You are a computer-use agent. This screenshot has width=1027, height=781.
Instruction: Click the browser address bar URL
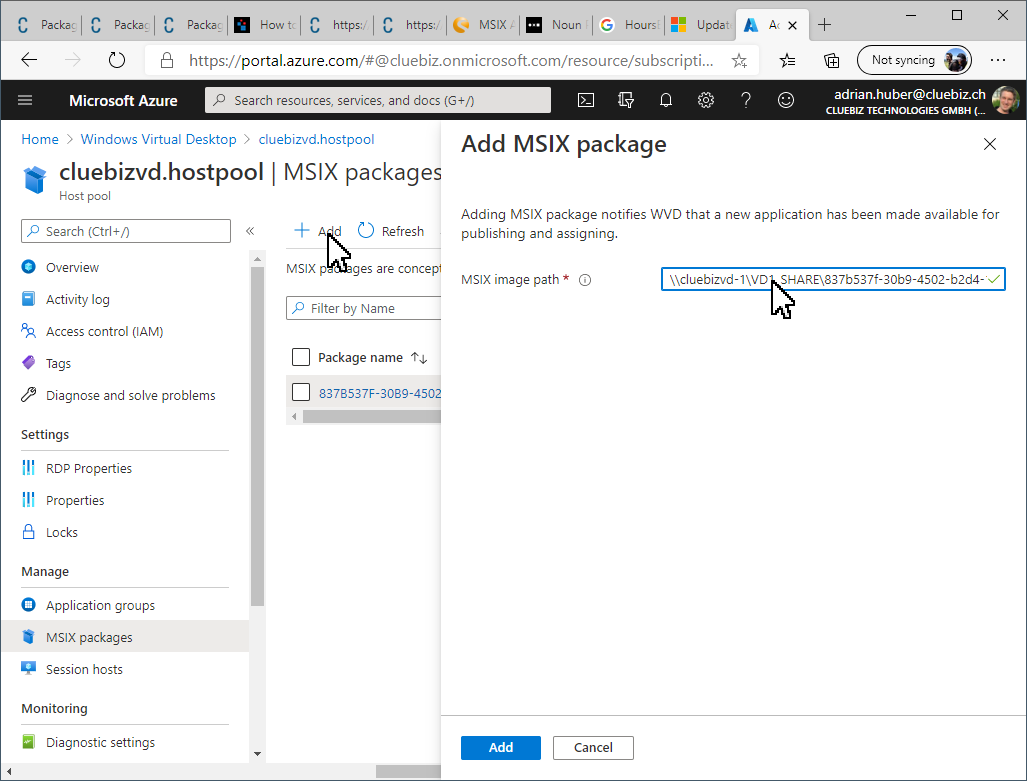coord(451,61)
